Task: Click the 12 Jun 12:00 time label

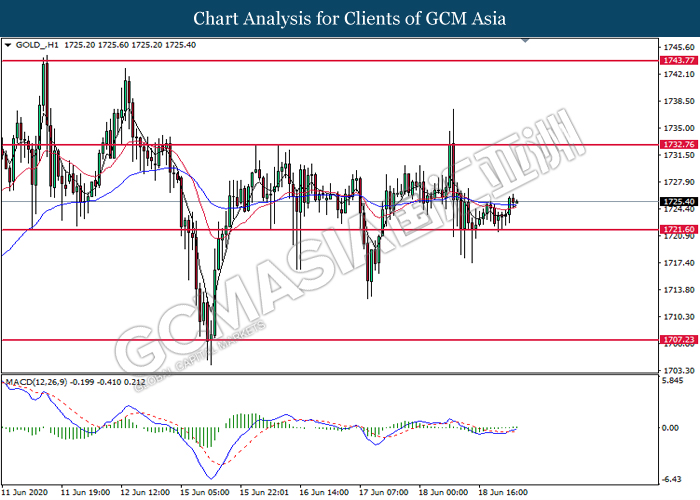Action: (x=145, y=492)
